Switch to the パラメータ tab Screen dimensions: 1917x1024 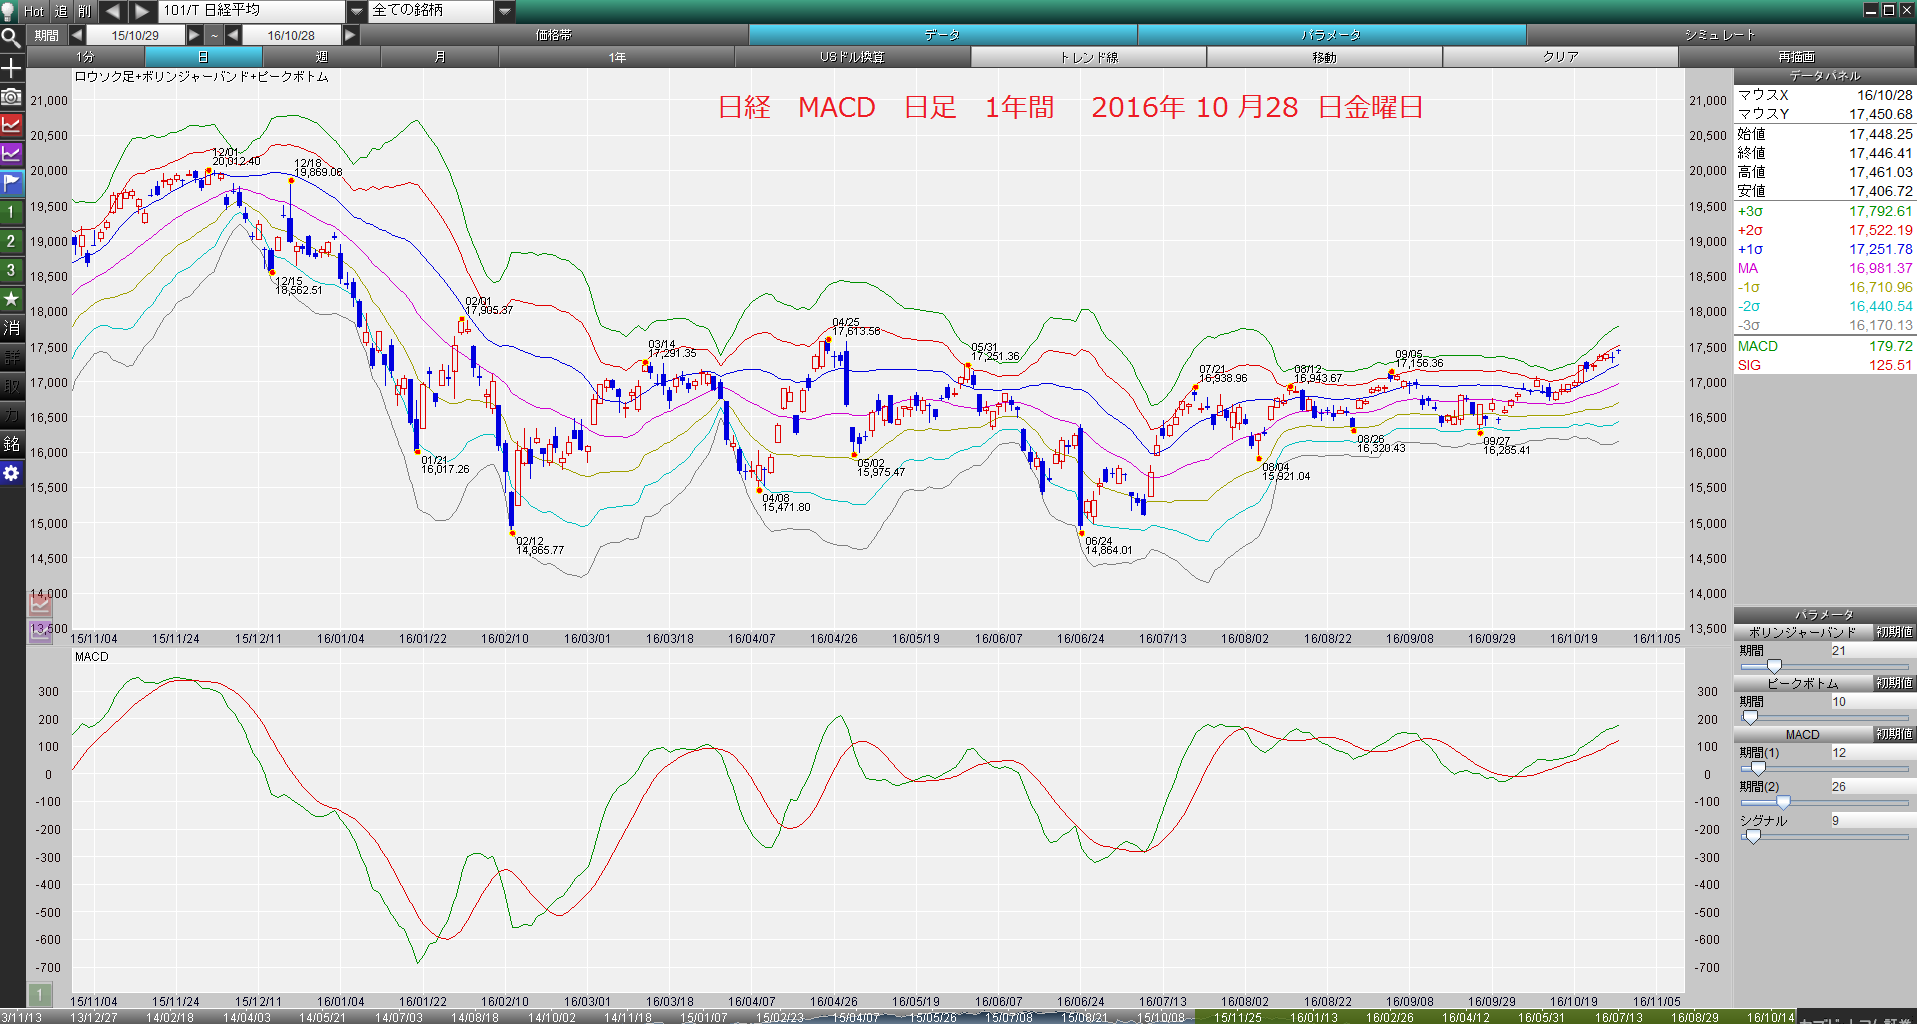[1332, 35]
